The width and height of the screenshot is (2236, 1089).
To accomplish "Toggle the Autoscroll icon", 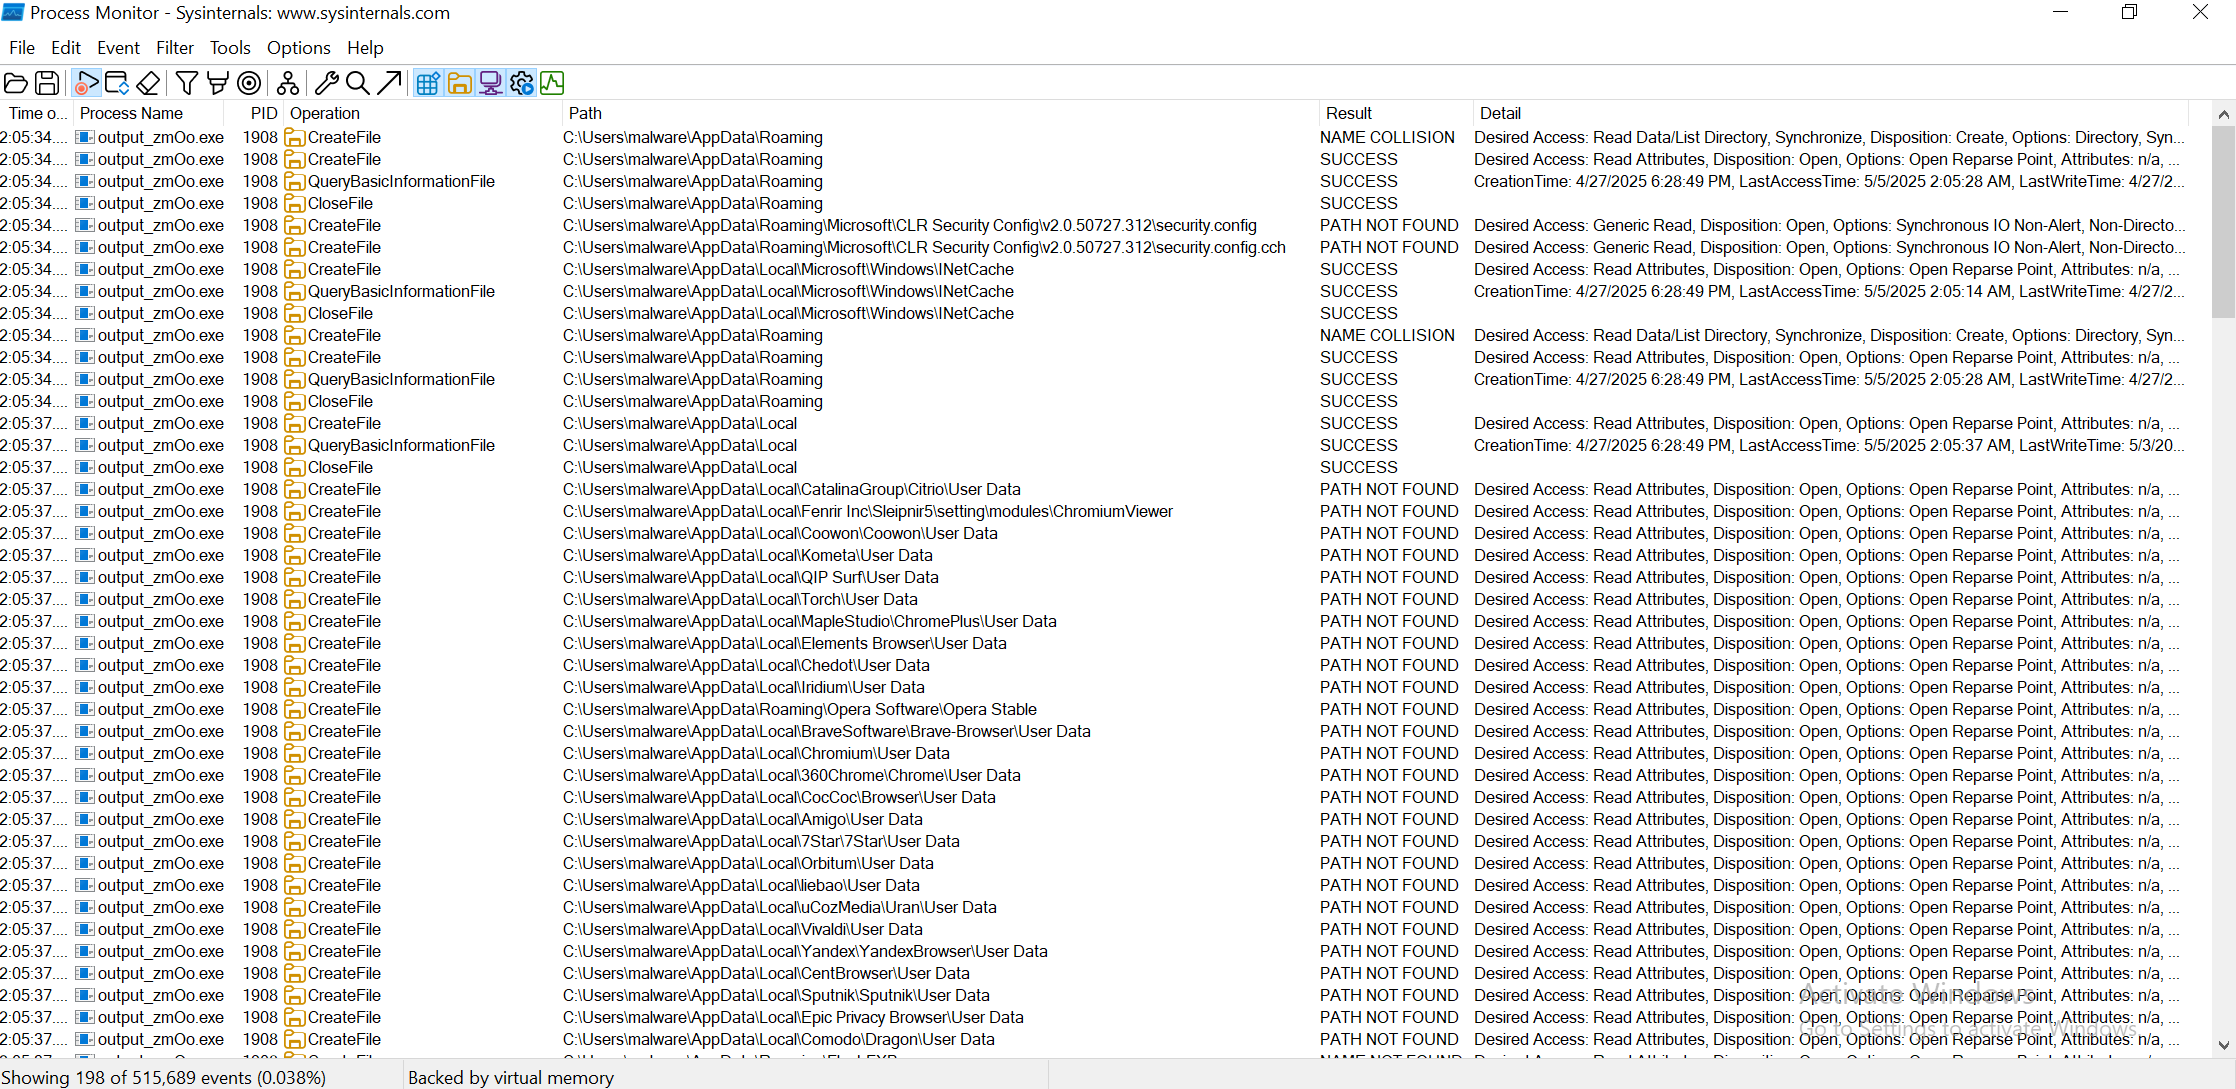I will point(117,83).
